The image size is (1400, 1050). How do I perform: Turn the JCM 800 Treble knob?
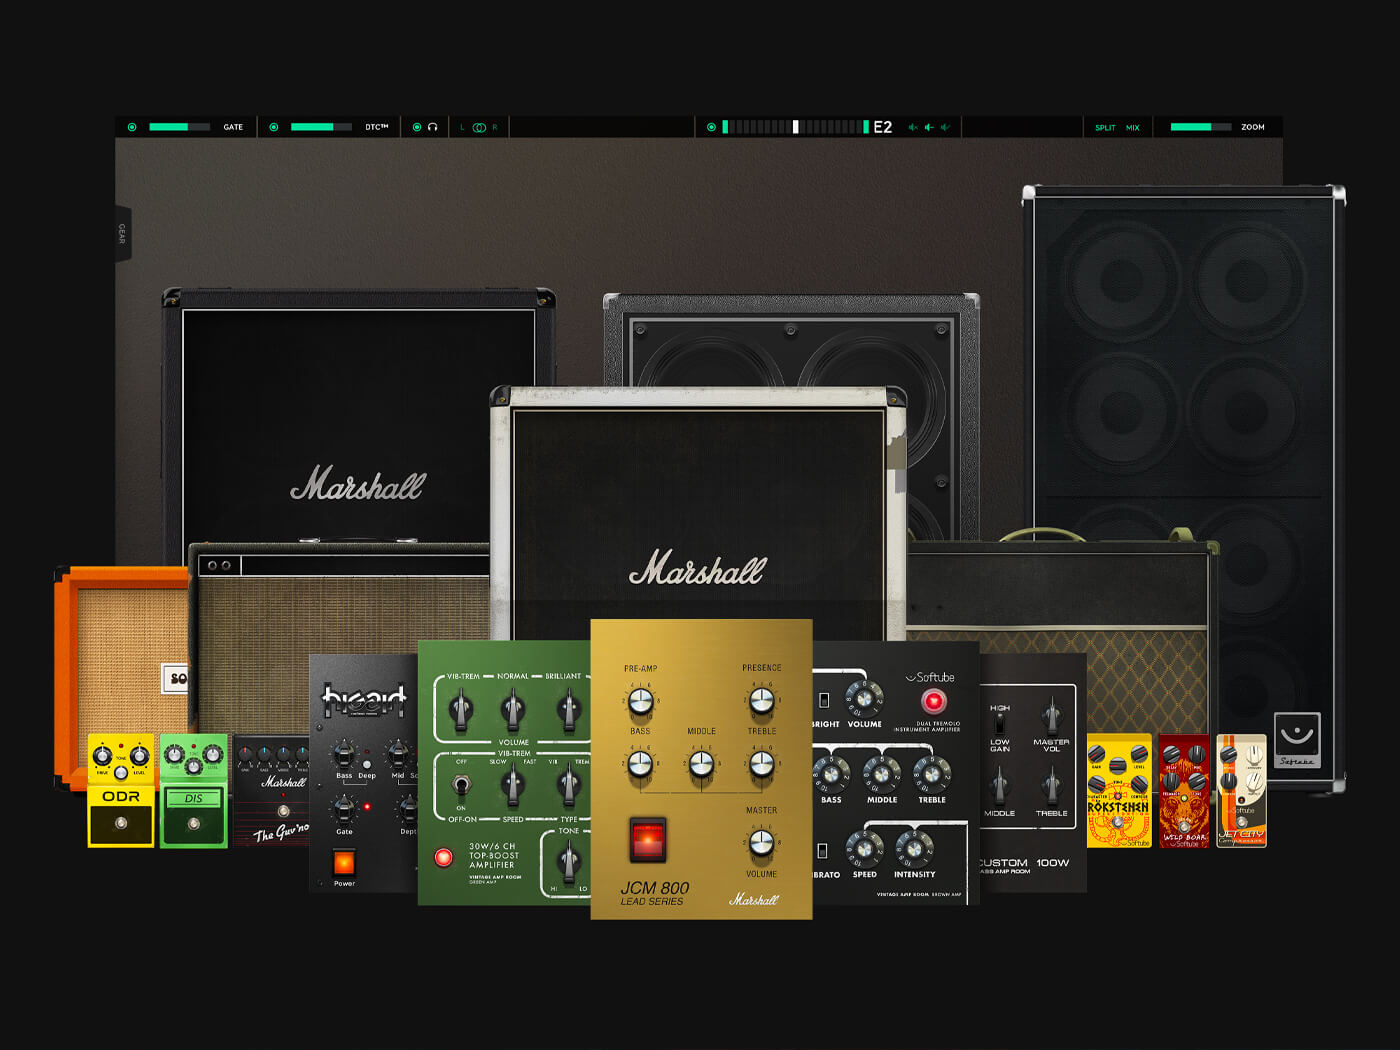pos(762,765)
